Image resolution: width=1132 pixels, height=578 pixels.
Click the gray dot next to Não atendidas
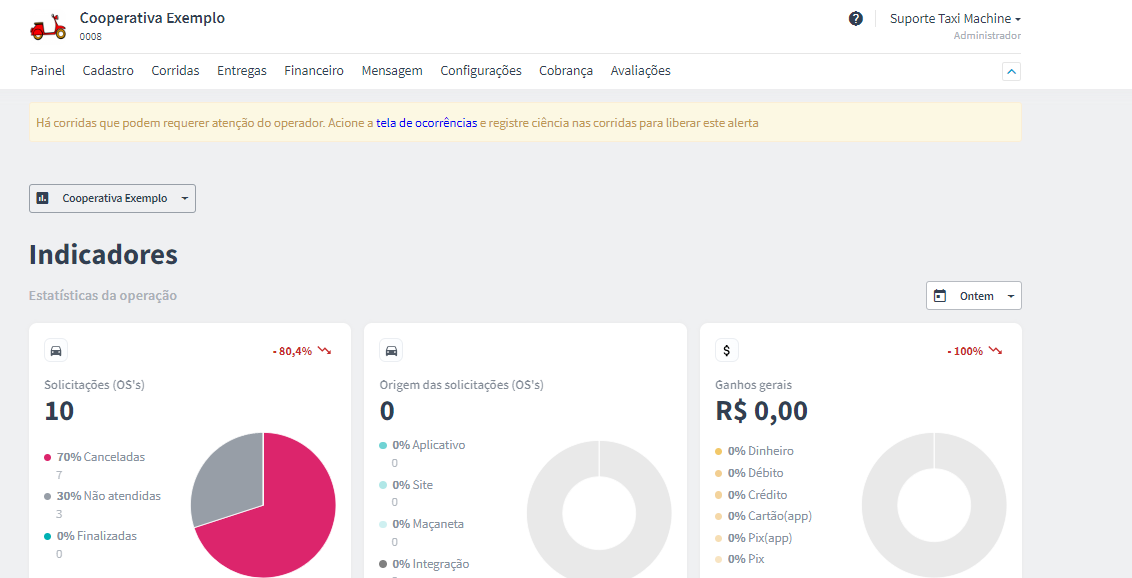48,496
